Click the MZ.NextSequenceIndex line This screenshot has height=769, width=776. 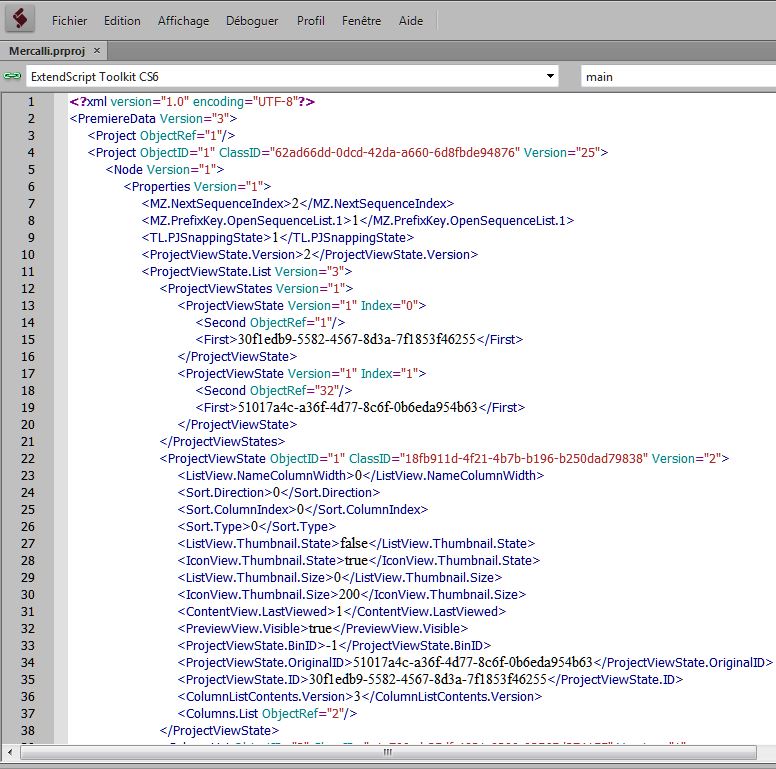298,204
